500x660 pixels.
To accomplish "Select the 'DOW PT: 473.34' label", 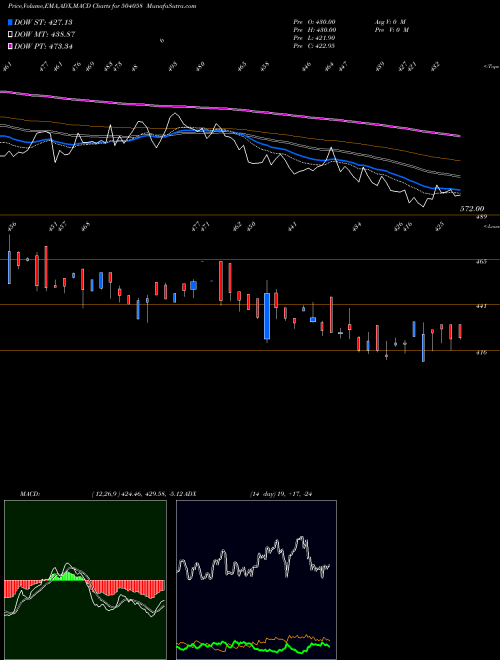I will click(x=43, y=46).
